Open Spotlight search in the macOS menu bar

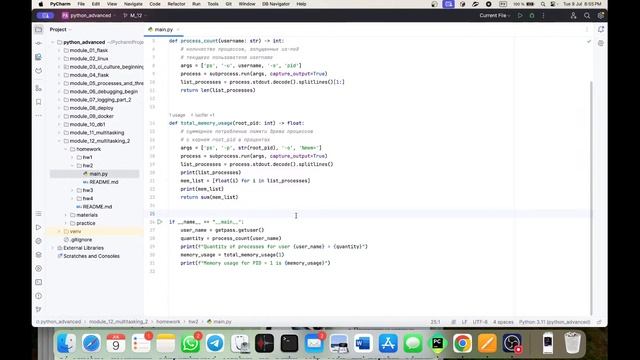(543, 4)
